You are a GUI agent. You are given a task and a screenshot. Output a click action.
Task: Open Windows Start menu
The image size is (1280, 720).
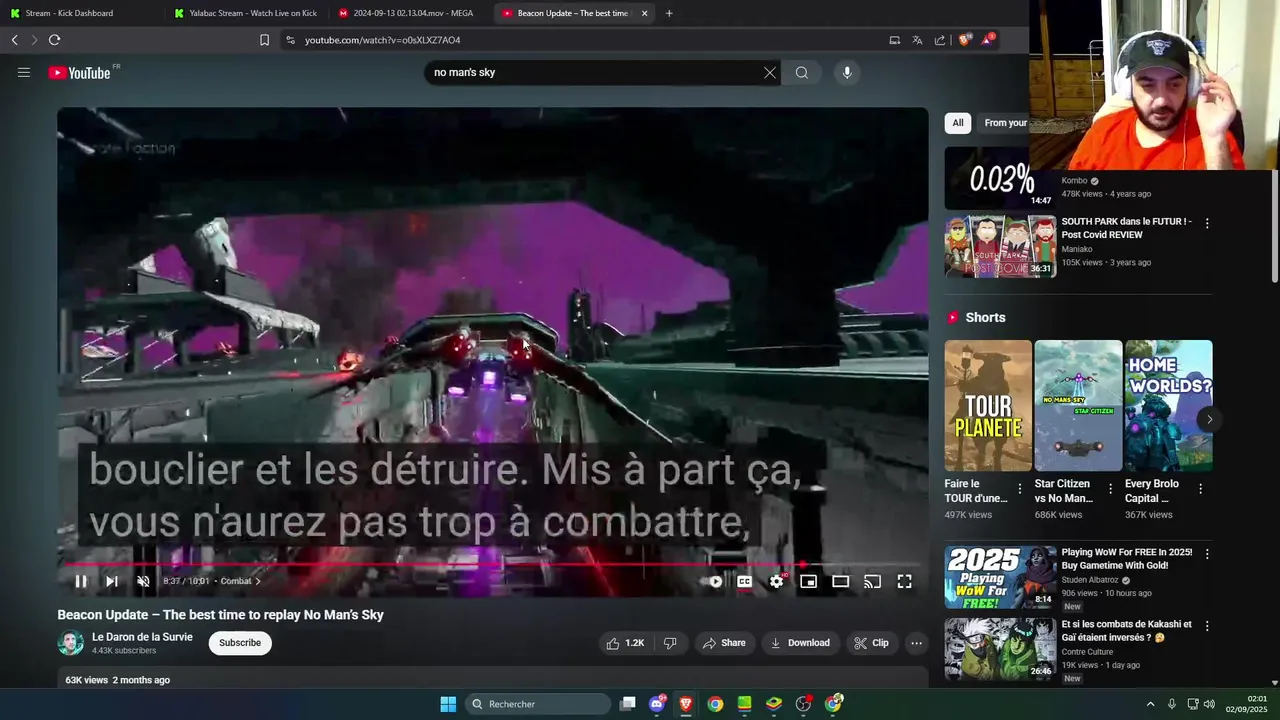pos(448,704)
